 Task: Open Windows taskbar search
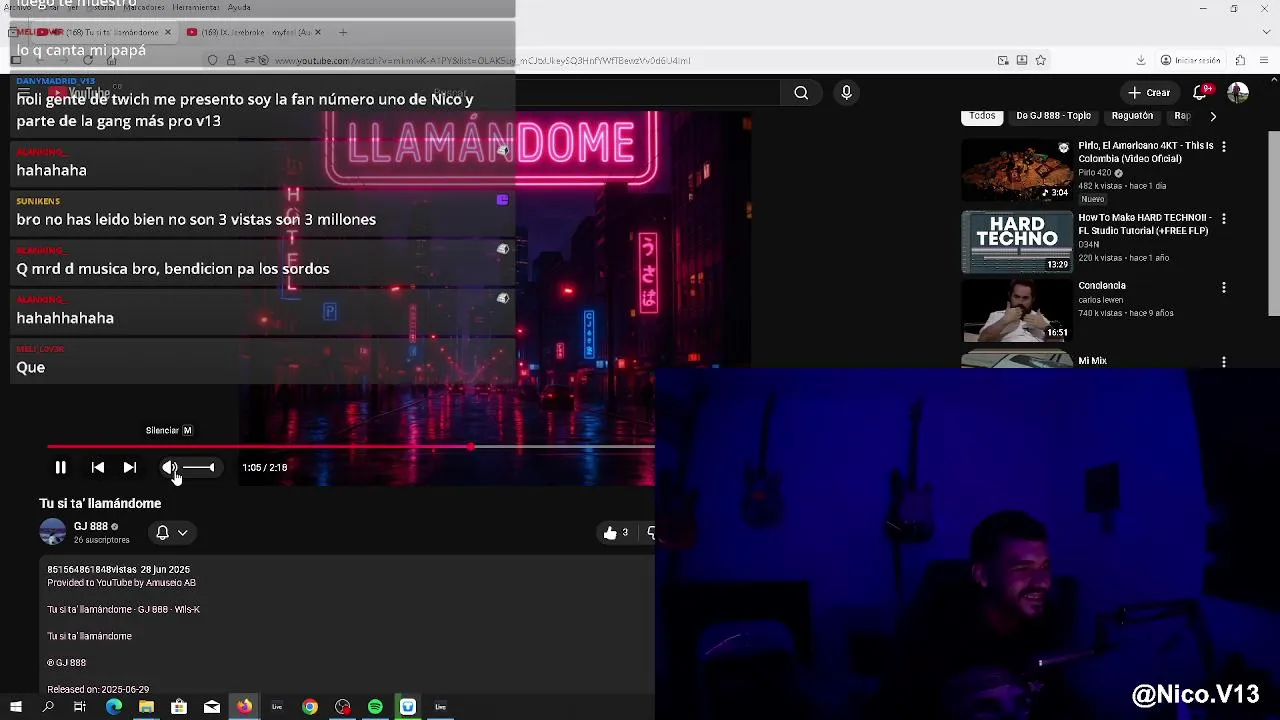pyautogui.click(x=48, y=707)
